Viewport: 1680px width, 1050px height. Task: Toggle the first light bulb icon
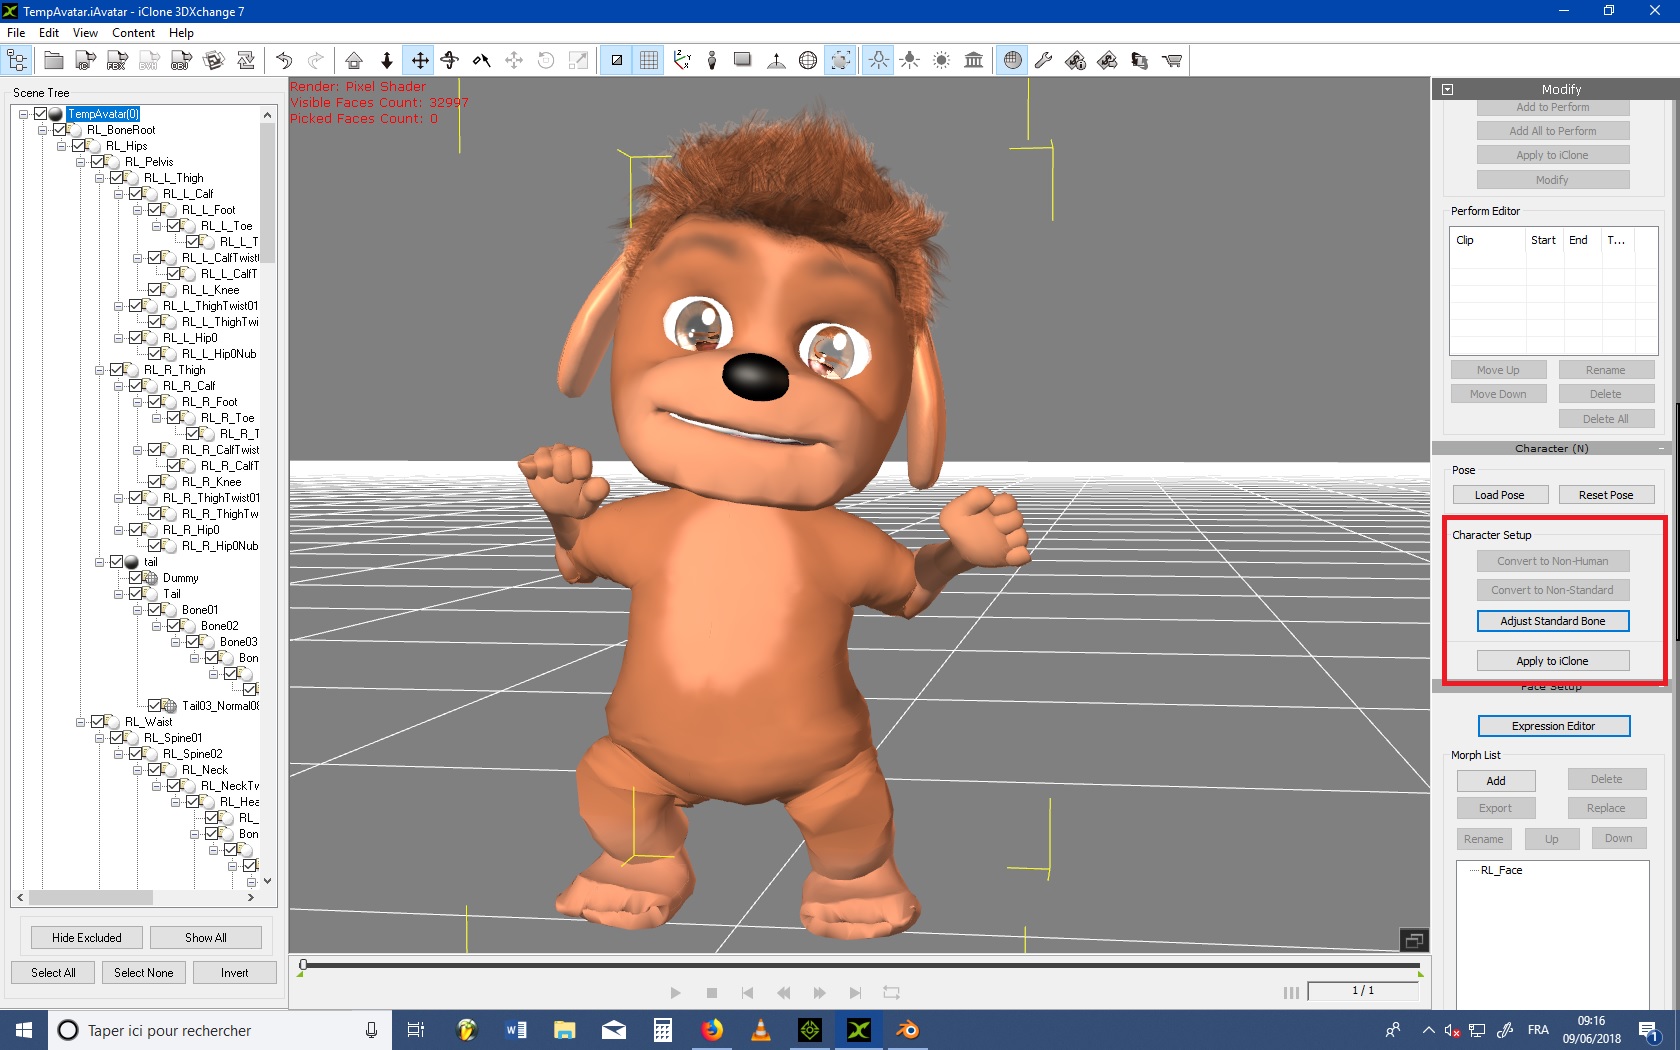(878, 61)
